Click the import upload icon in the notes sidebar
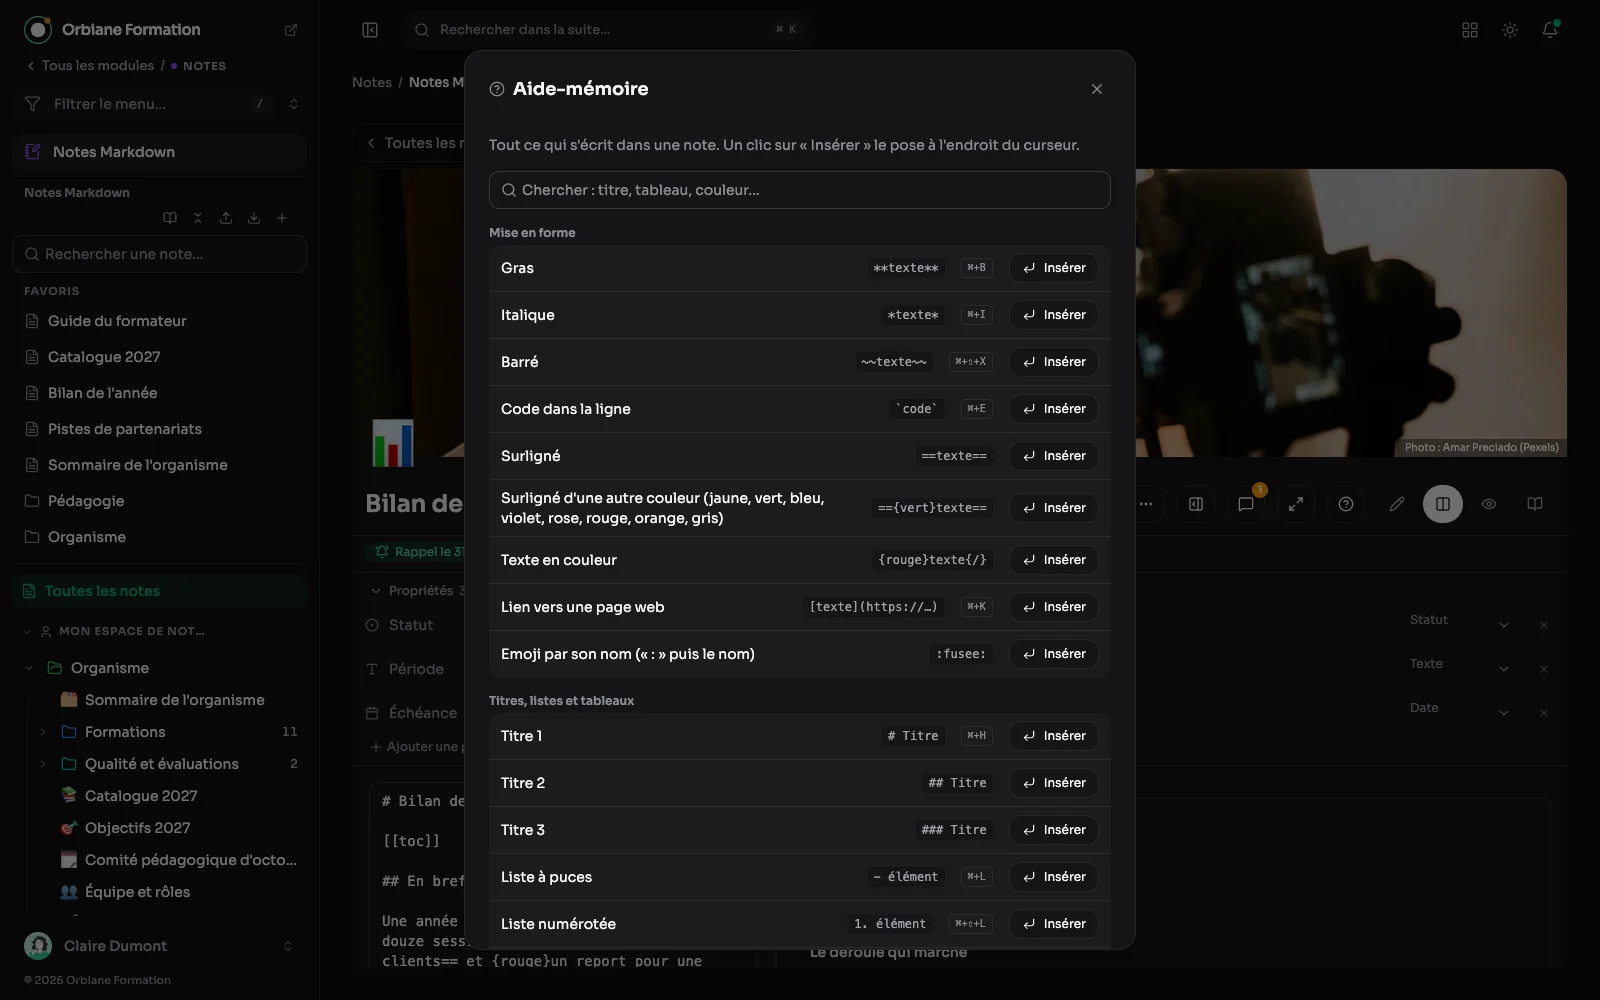This screenshot has height=1000, width=1600. (x=226, y=218)
